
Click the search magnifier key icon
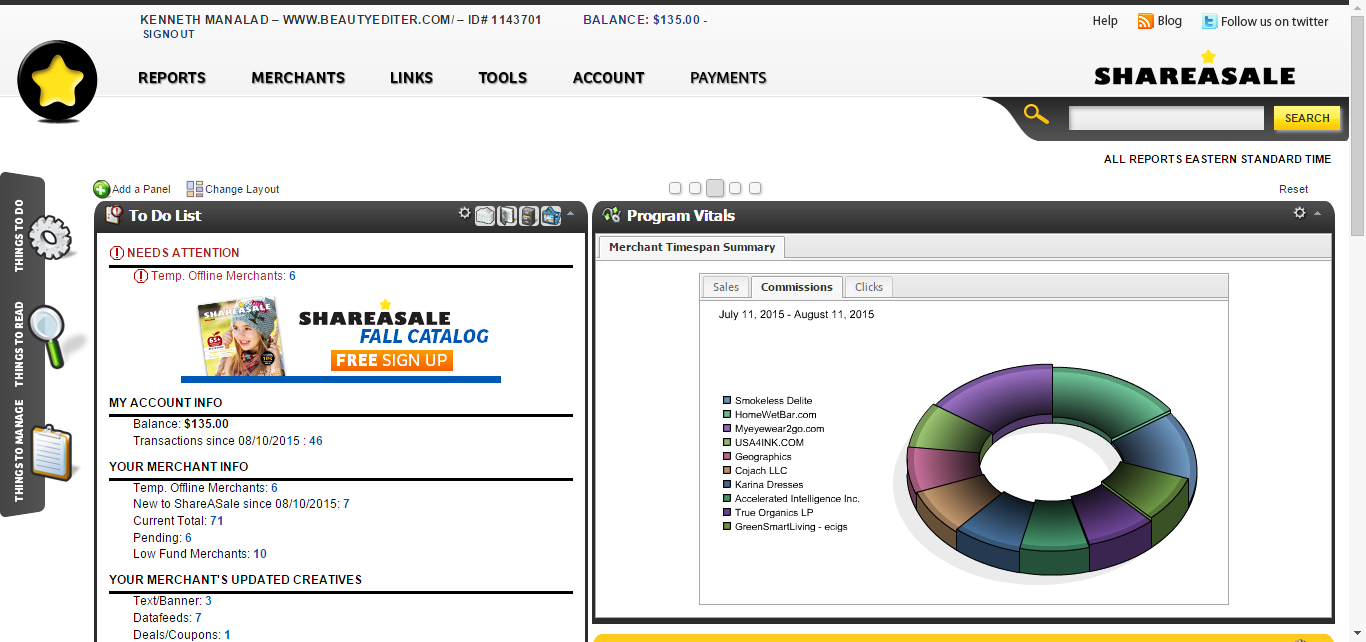pos(1037,115)
